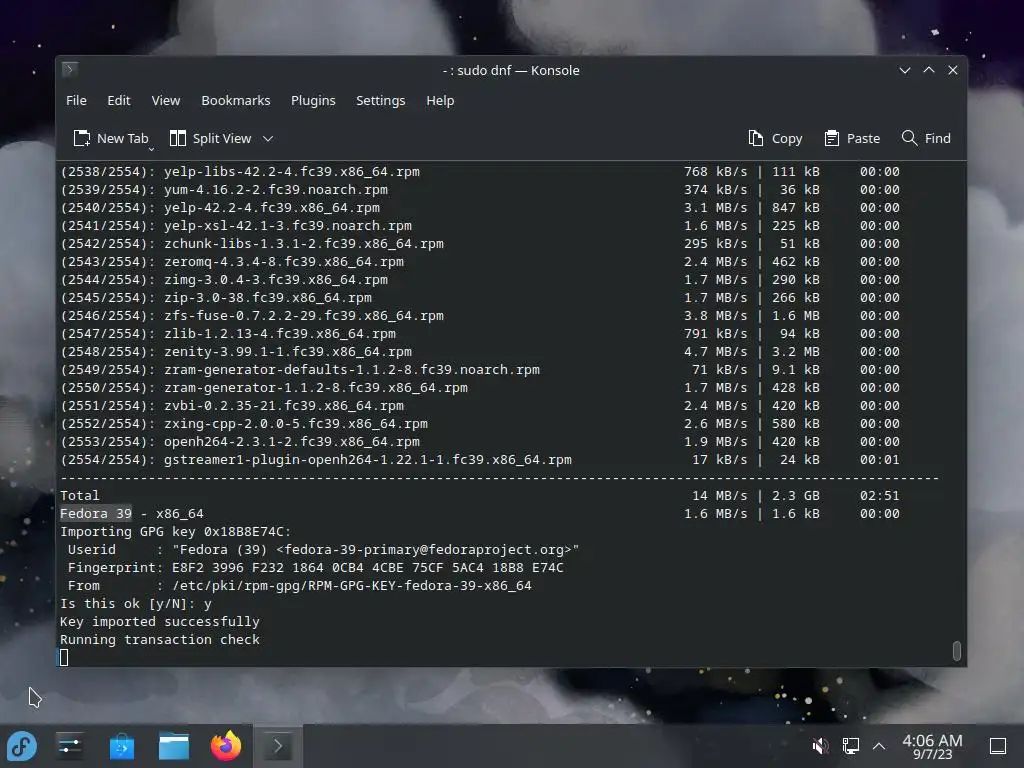The width and height of the screenshot is (1024, 768).
Task: Click the Split View button
Action: 210,138
